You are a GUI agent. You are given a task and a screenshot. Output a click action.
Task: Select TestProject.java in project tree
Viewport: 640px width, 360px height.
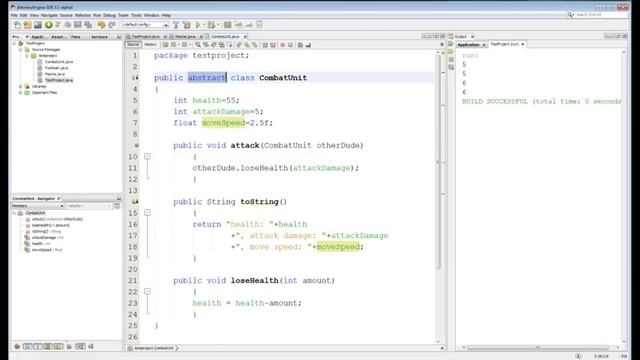[x=59, y=80]
